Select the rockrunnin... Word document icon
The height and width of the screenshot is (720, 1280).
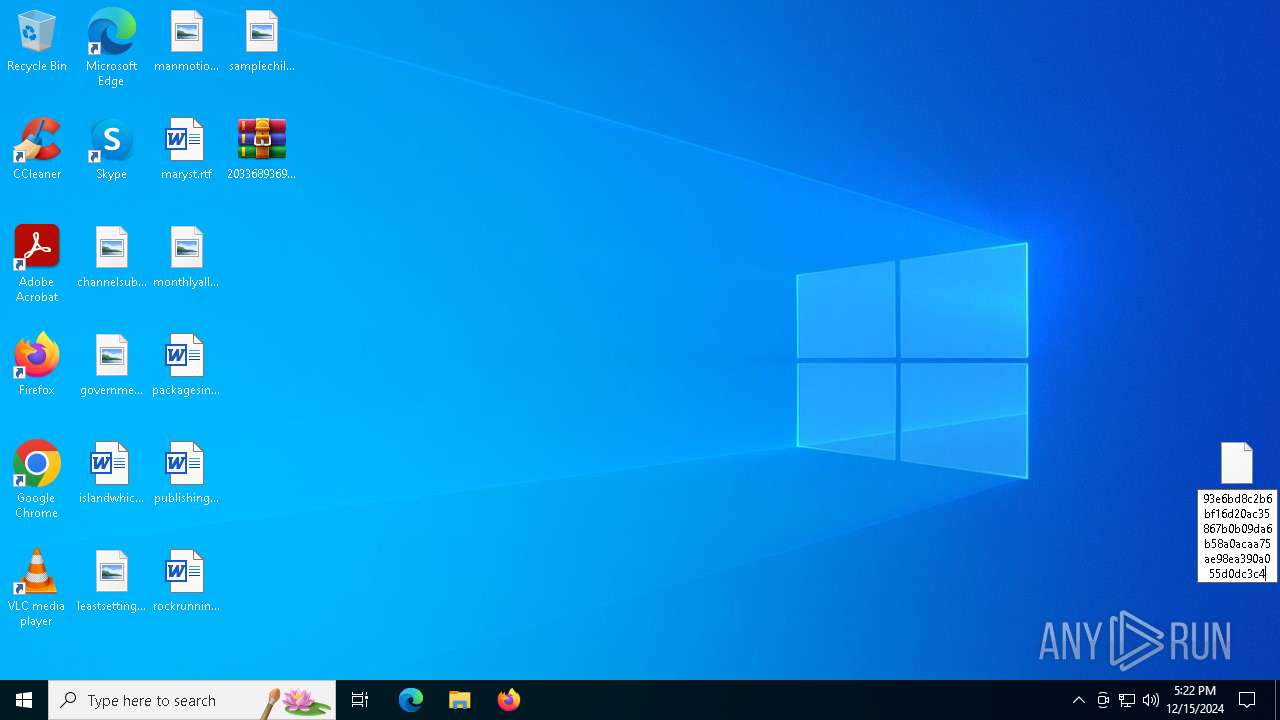pyautogui.click(x=186, y=582)
